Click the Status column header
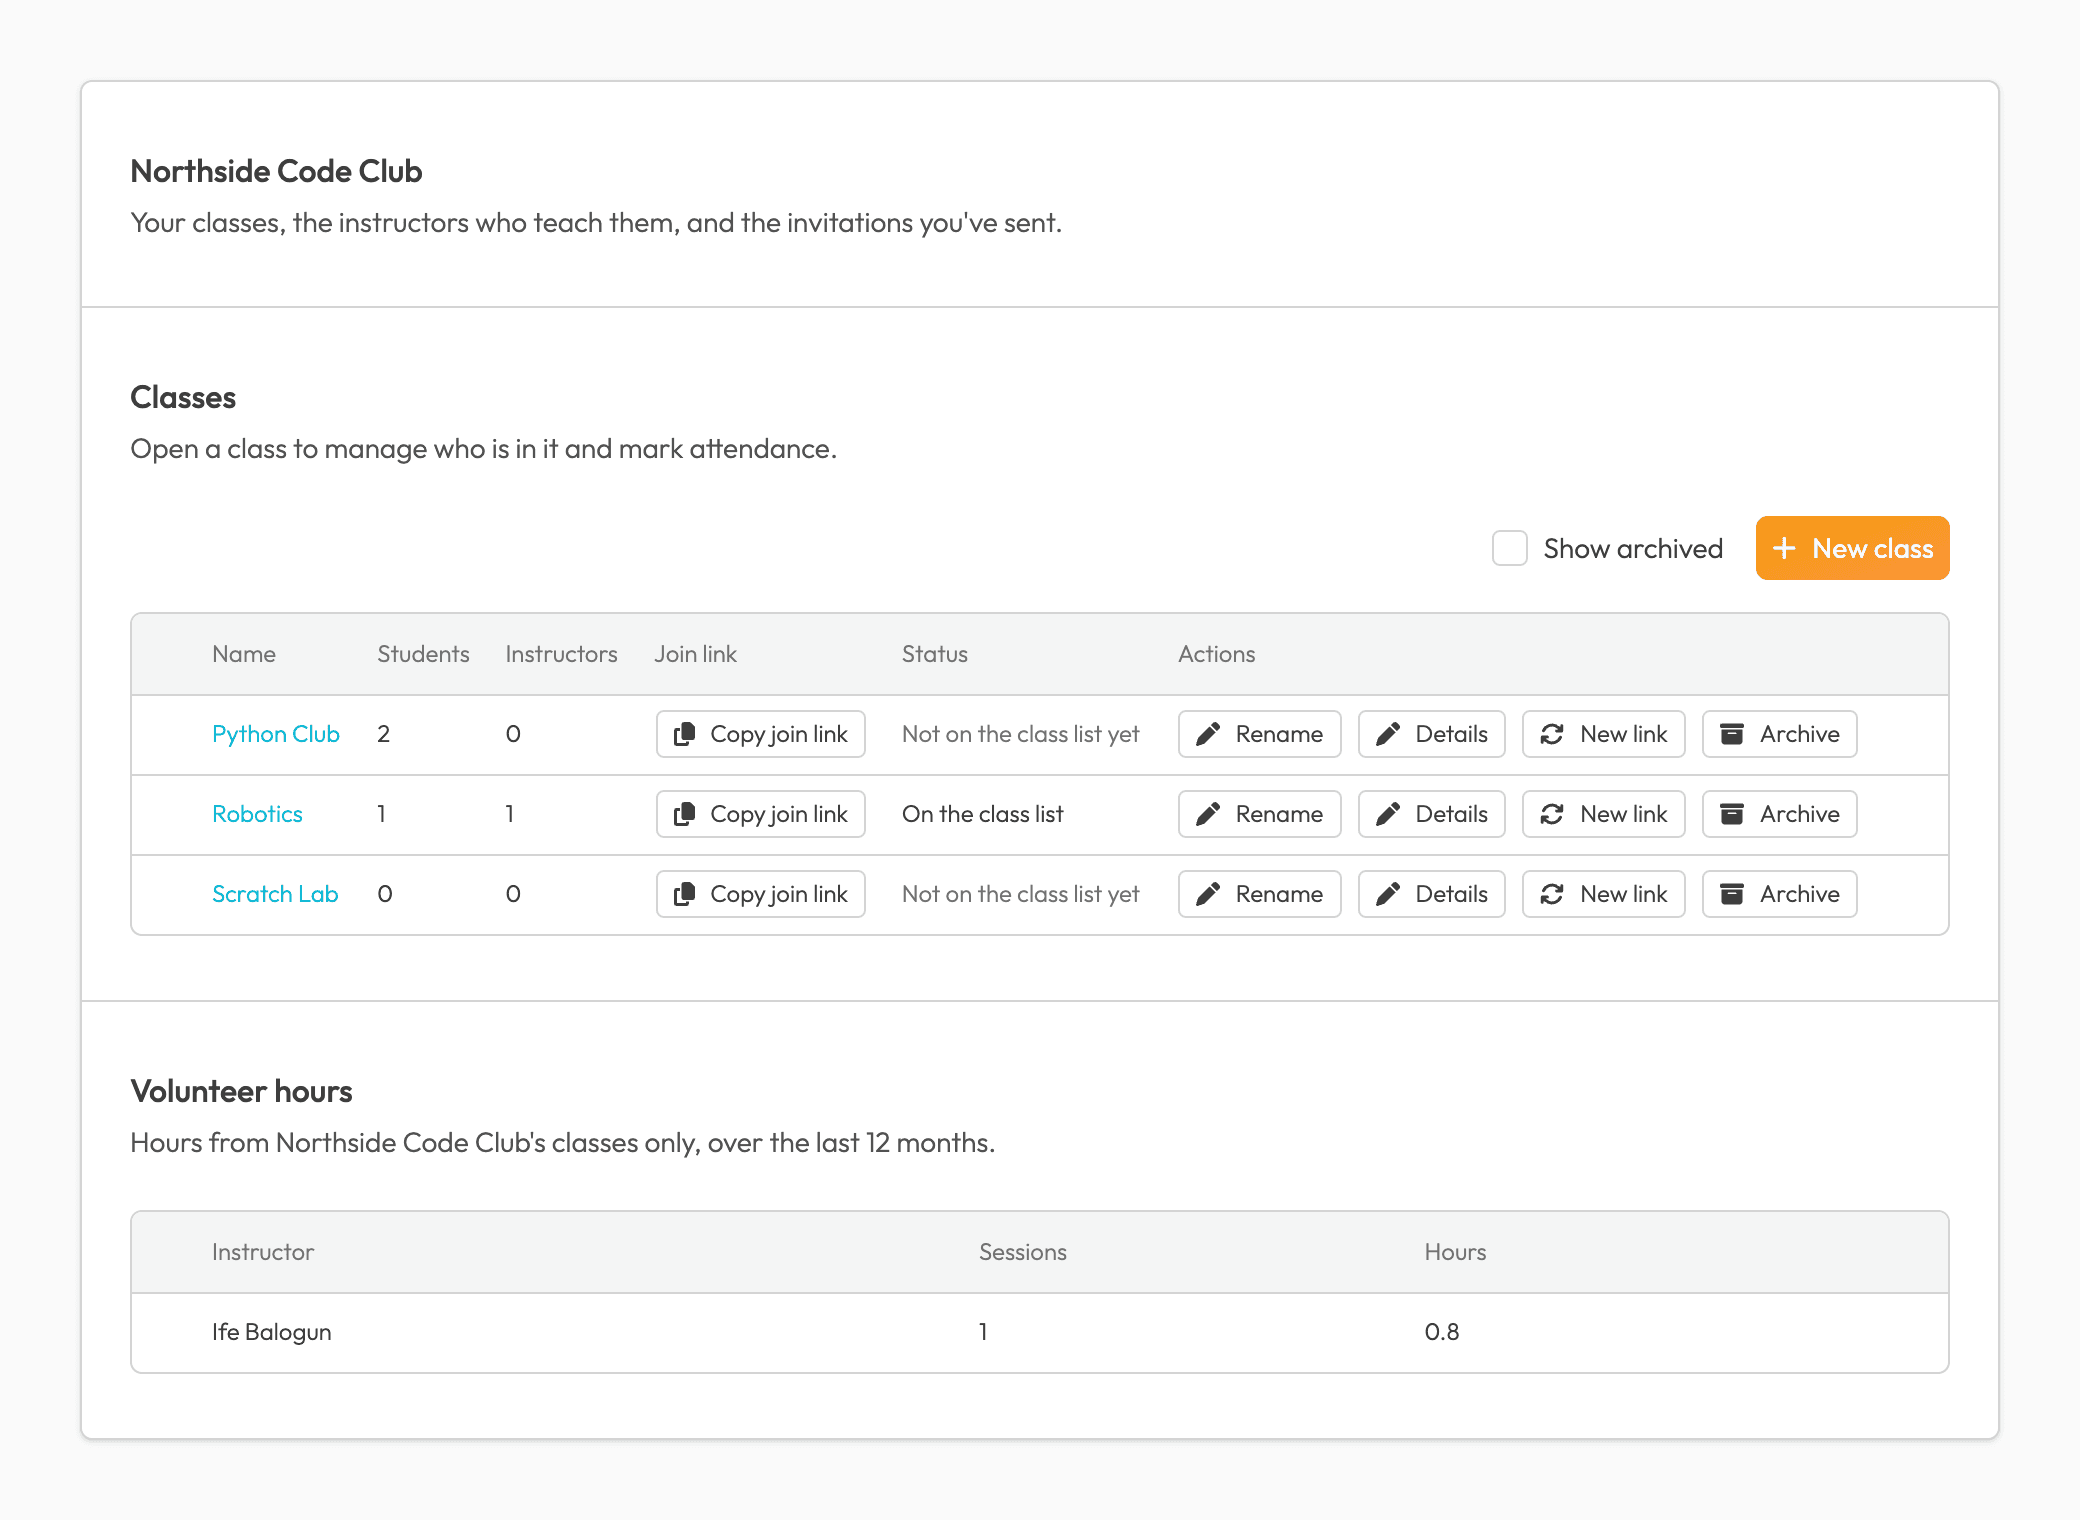The height and width of the screenshot is (1520, 2080). pyautogui.click(x=935, y=654)
